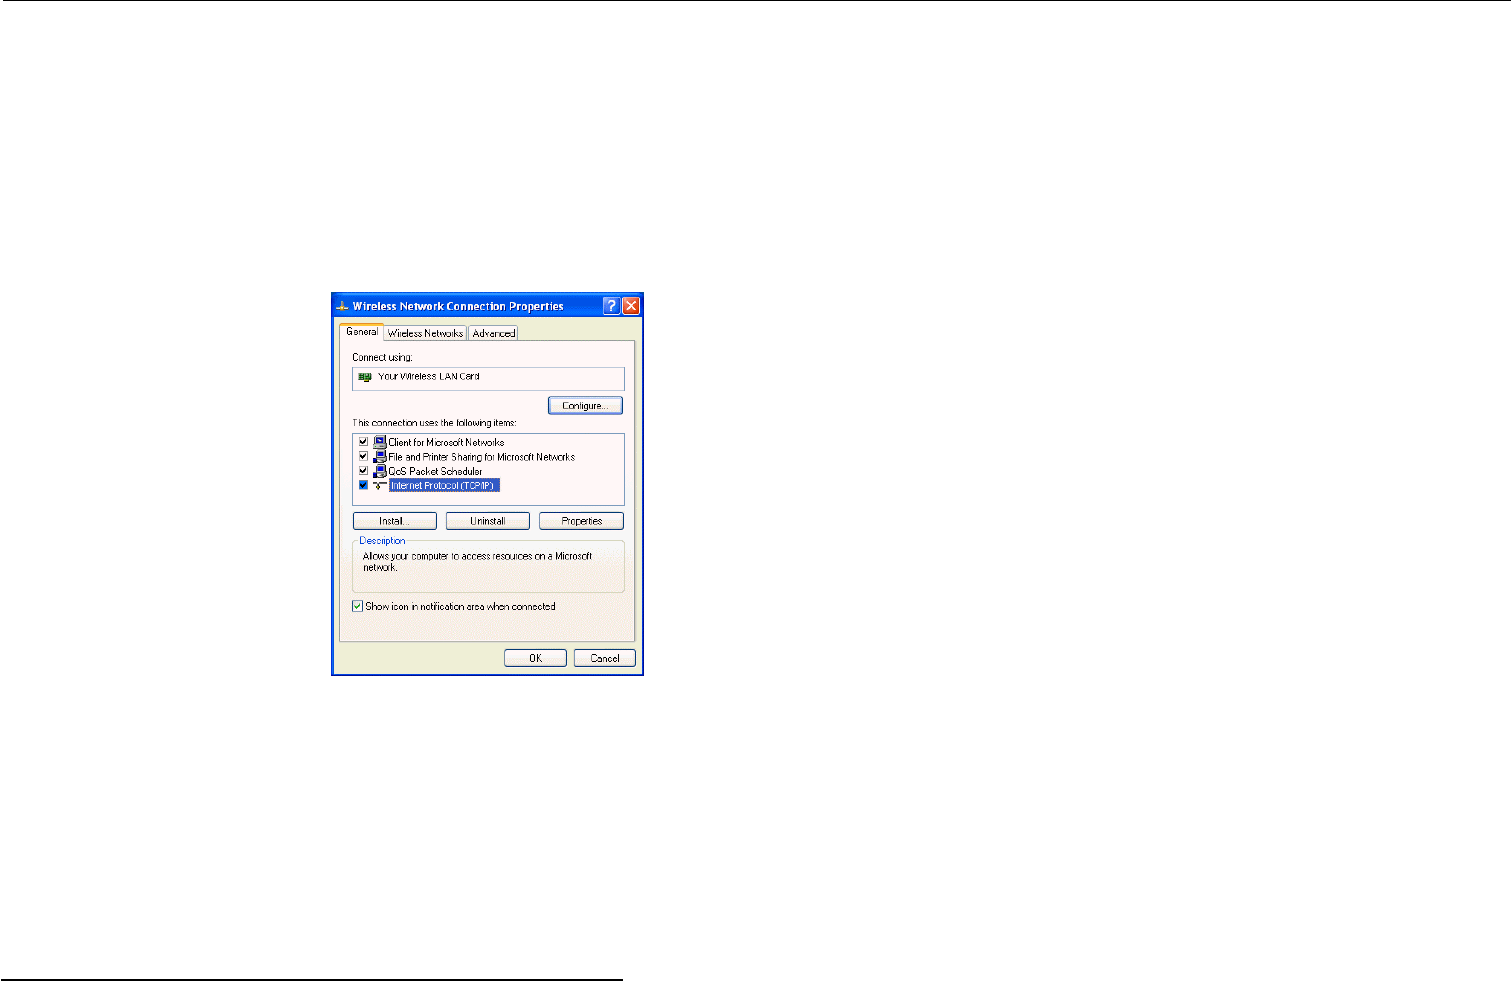
Task: Click the title bar wireless network icon
Action: point(342,306)
